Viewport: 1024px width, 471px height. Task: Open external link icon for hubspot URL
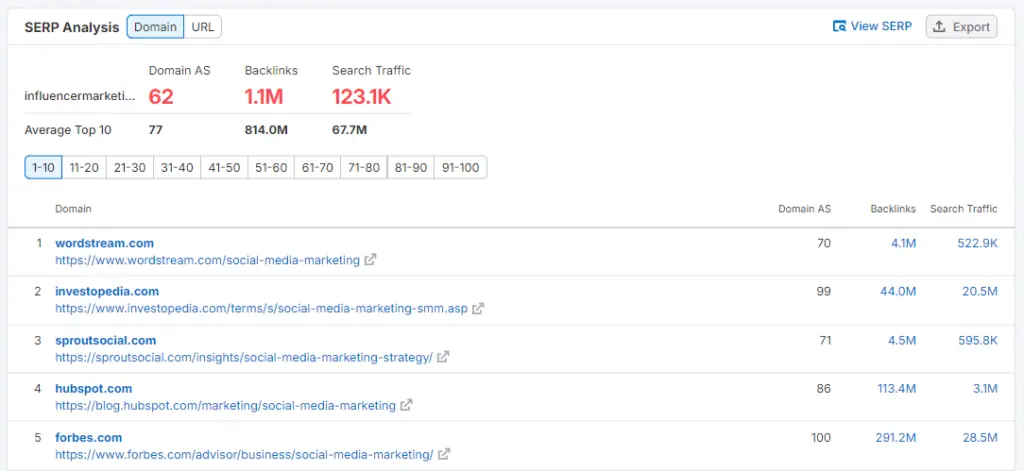(406, 406)
